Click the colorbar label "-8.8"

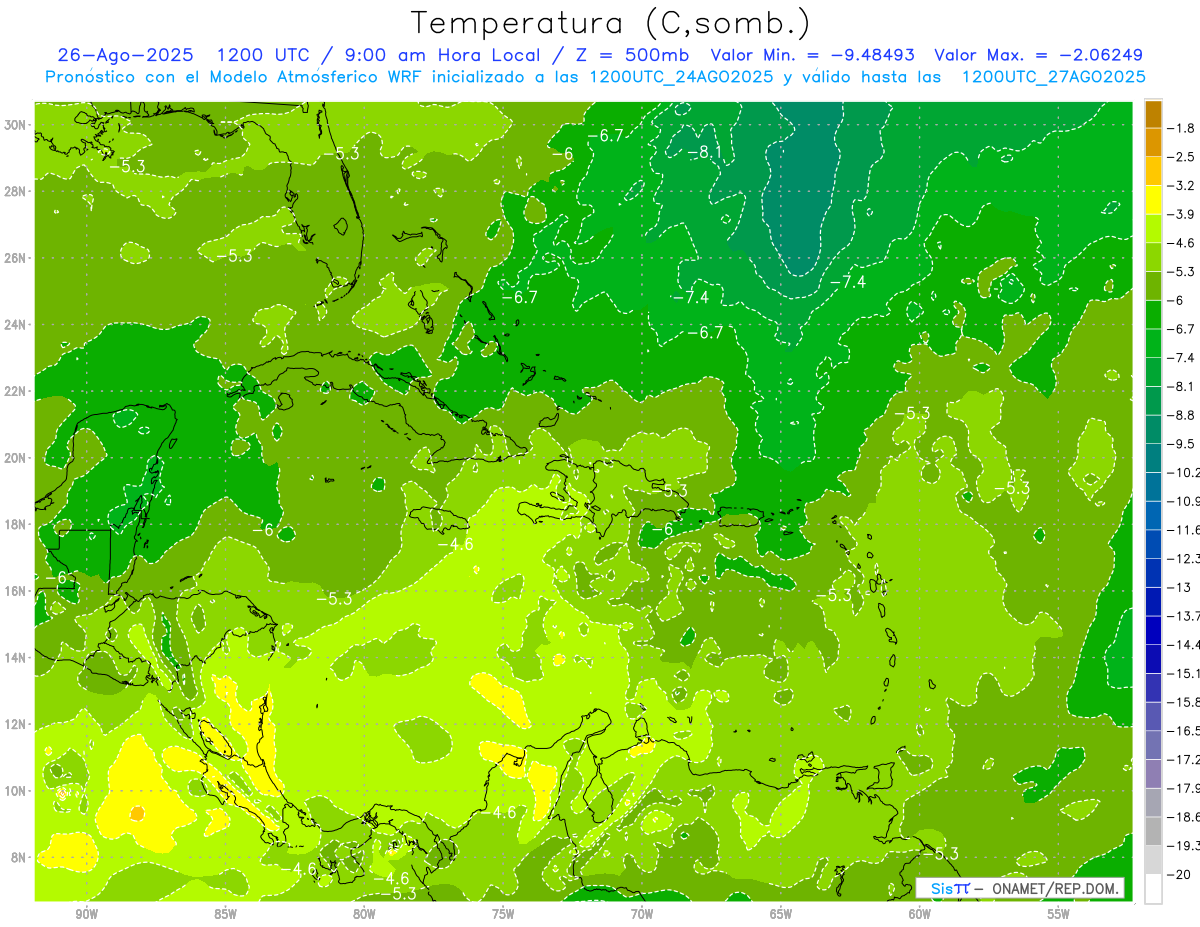click(x=1181, y=415)
